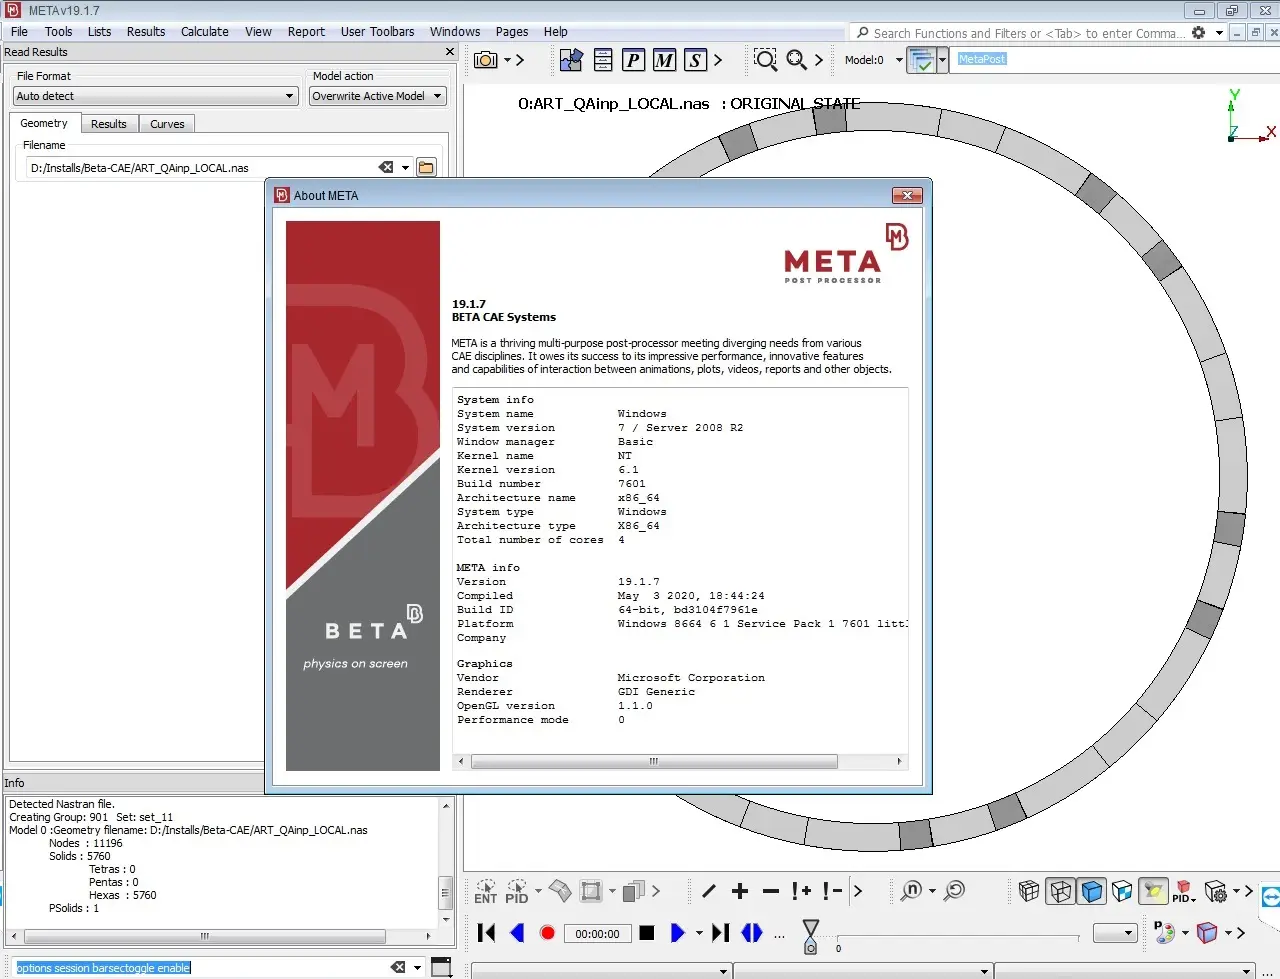Click the command line input field
Screen dimensions: 1280x979
pyautogui.click(x=200, y=968)
